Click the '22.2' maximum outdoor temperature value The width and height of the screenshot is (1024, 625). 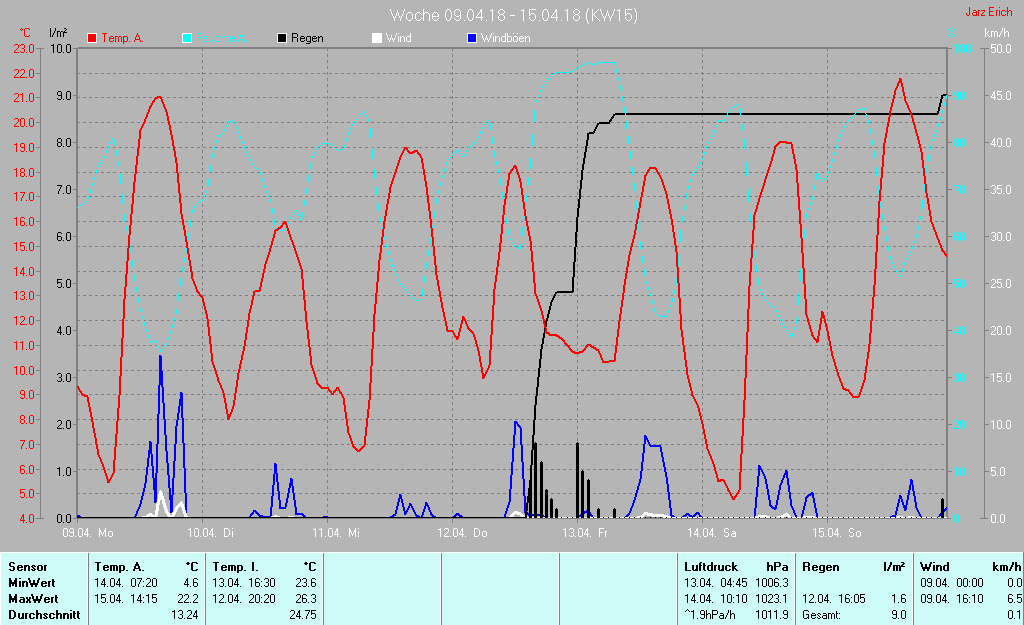coord(187,598)
